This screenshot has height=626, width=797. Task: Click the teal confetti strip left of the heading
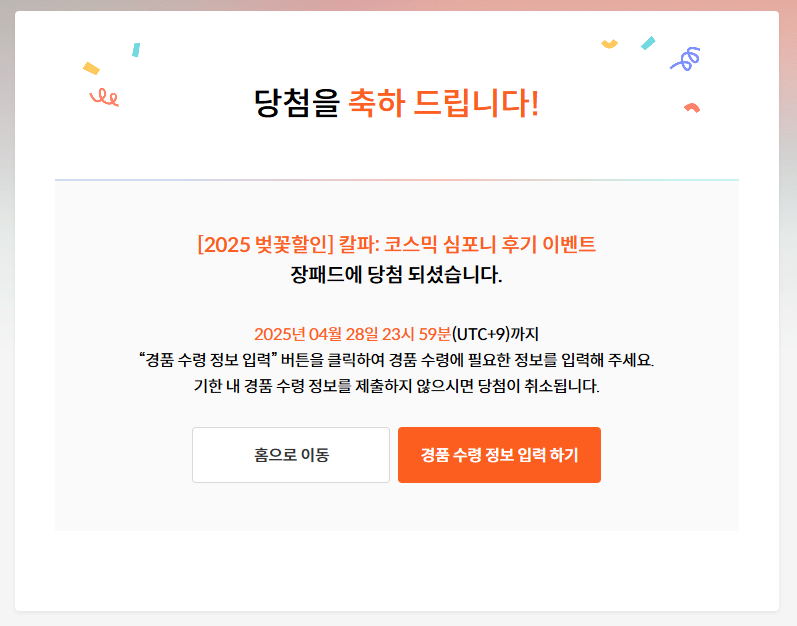[x=136, y=50]
